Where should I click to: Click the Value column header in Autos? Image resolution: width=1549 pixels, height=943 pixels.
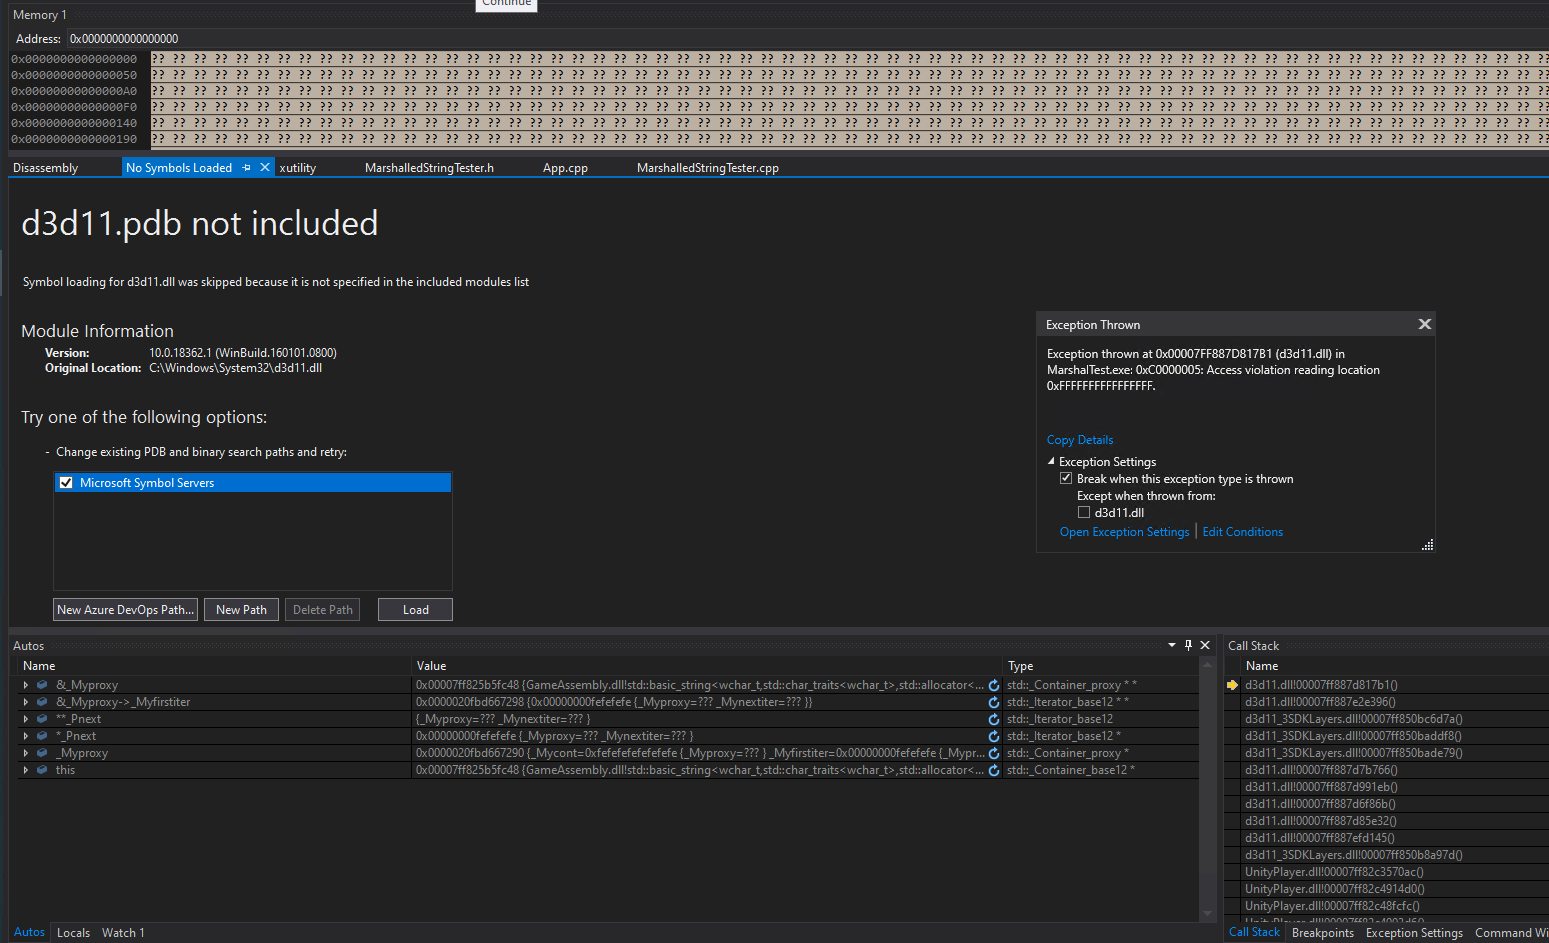point(708,666)
